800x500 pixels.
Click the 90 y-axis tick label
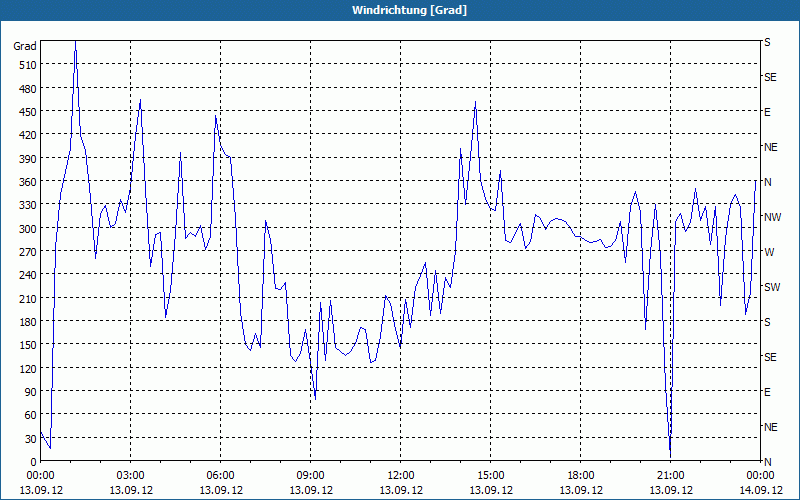tap(31, 392)
